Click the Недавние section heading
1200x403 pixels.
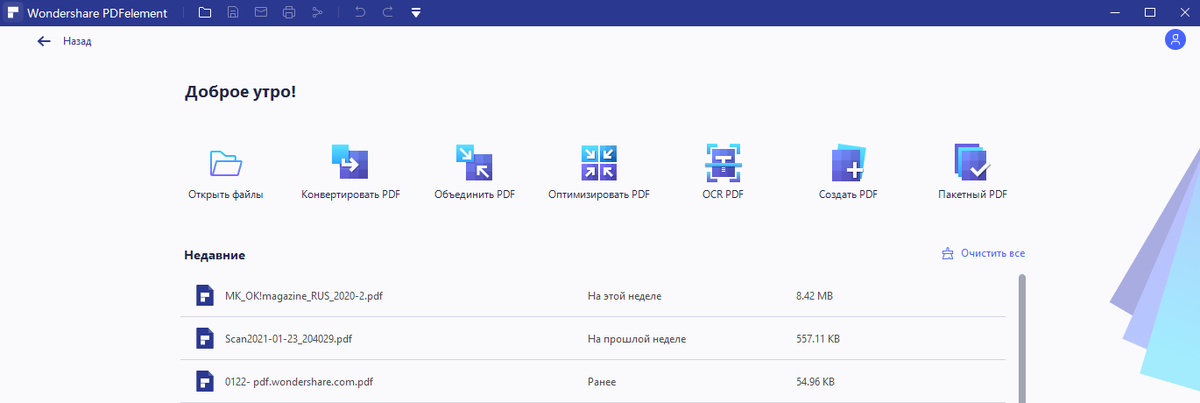pos(215,255)
